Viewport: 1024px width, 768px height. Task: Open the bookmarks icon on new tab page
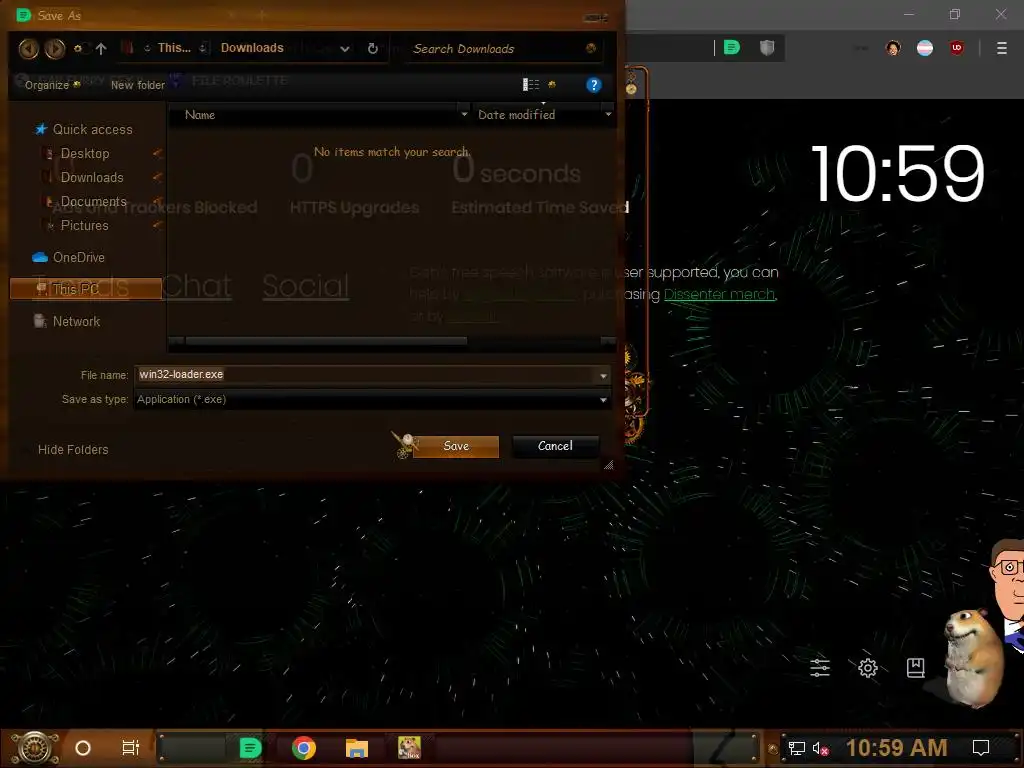916,667
